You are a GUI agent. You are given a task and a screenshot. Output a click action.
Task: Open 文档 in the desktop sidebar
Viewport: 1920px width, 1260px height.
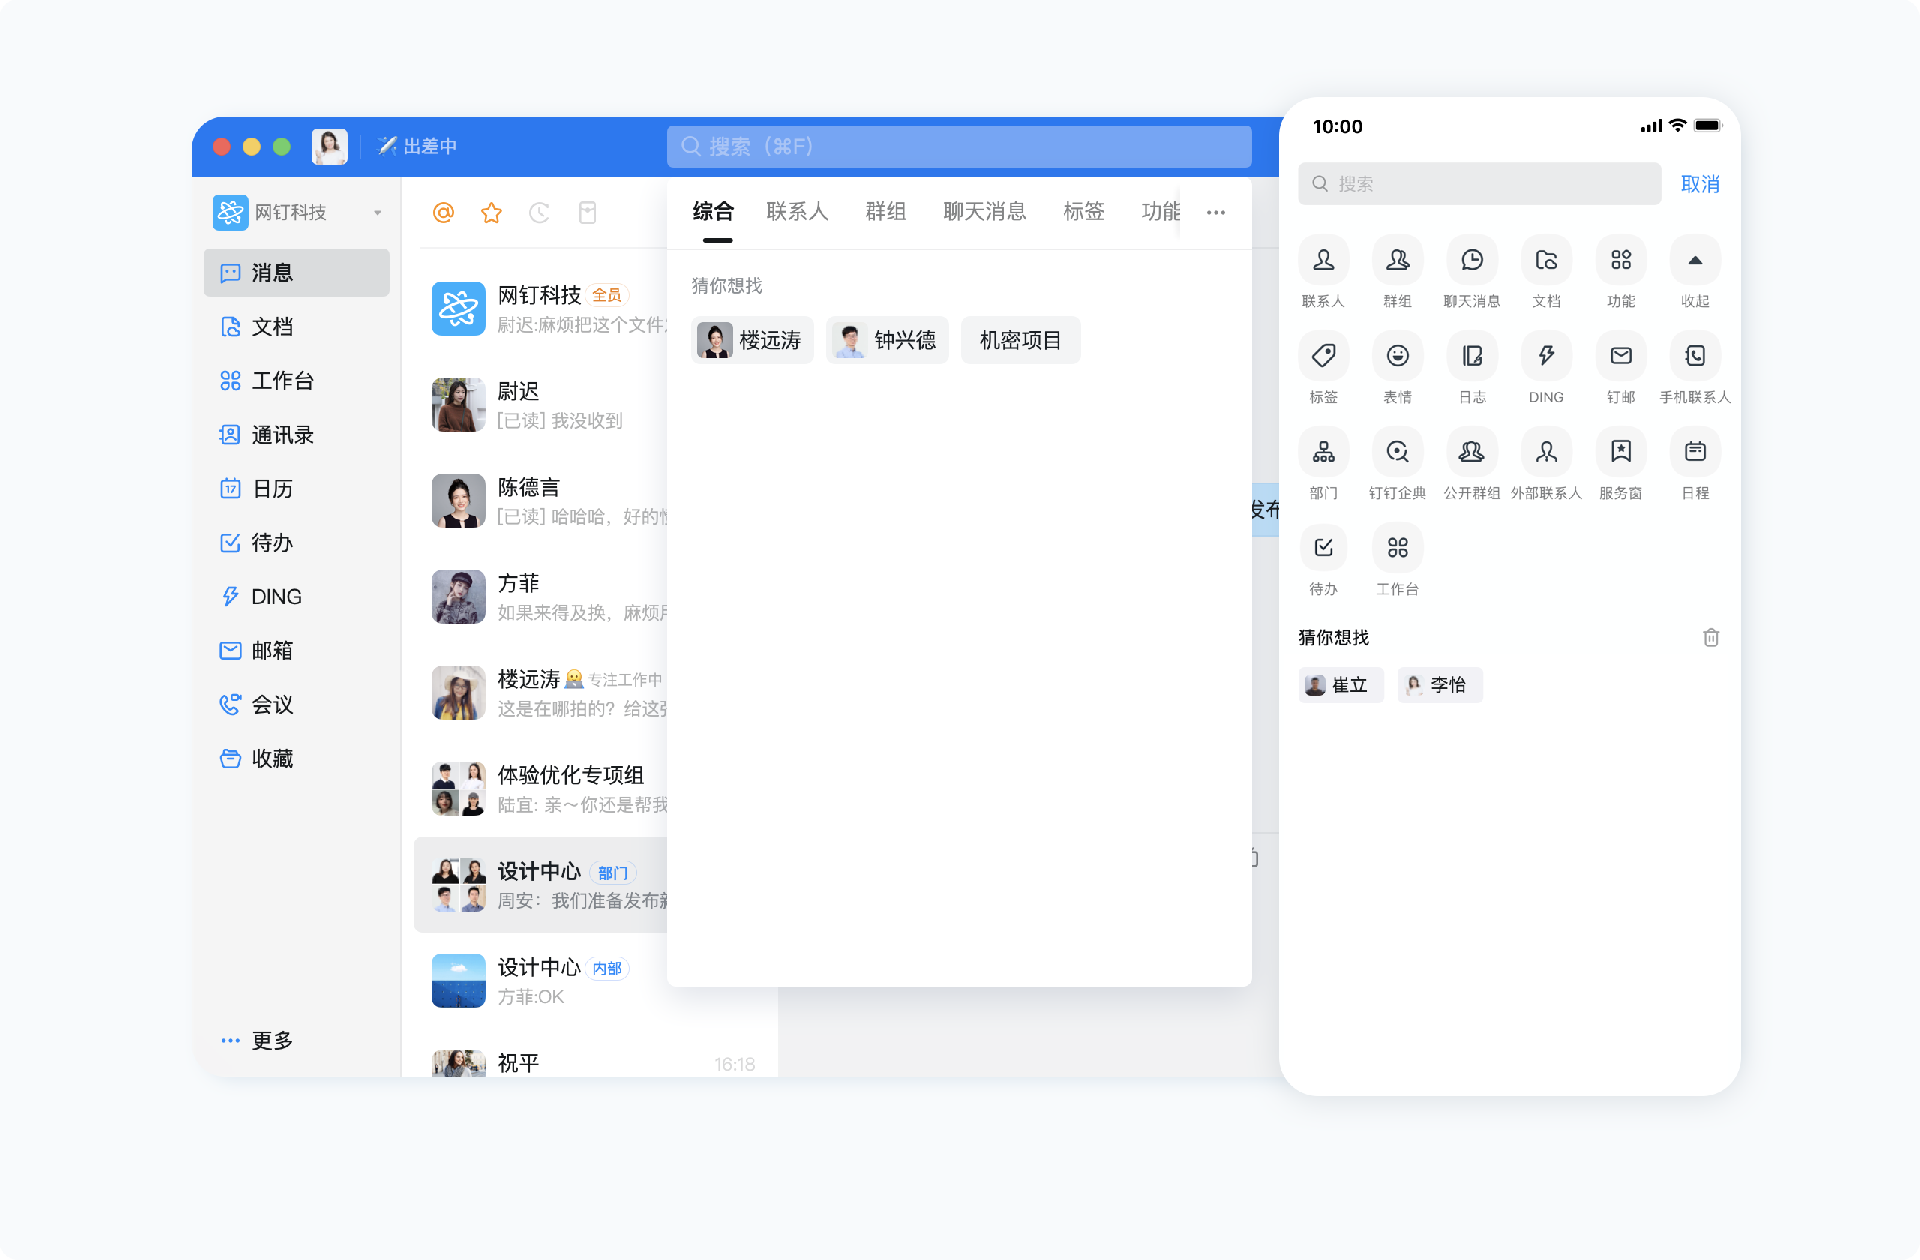click(296, 326)
